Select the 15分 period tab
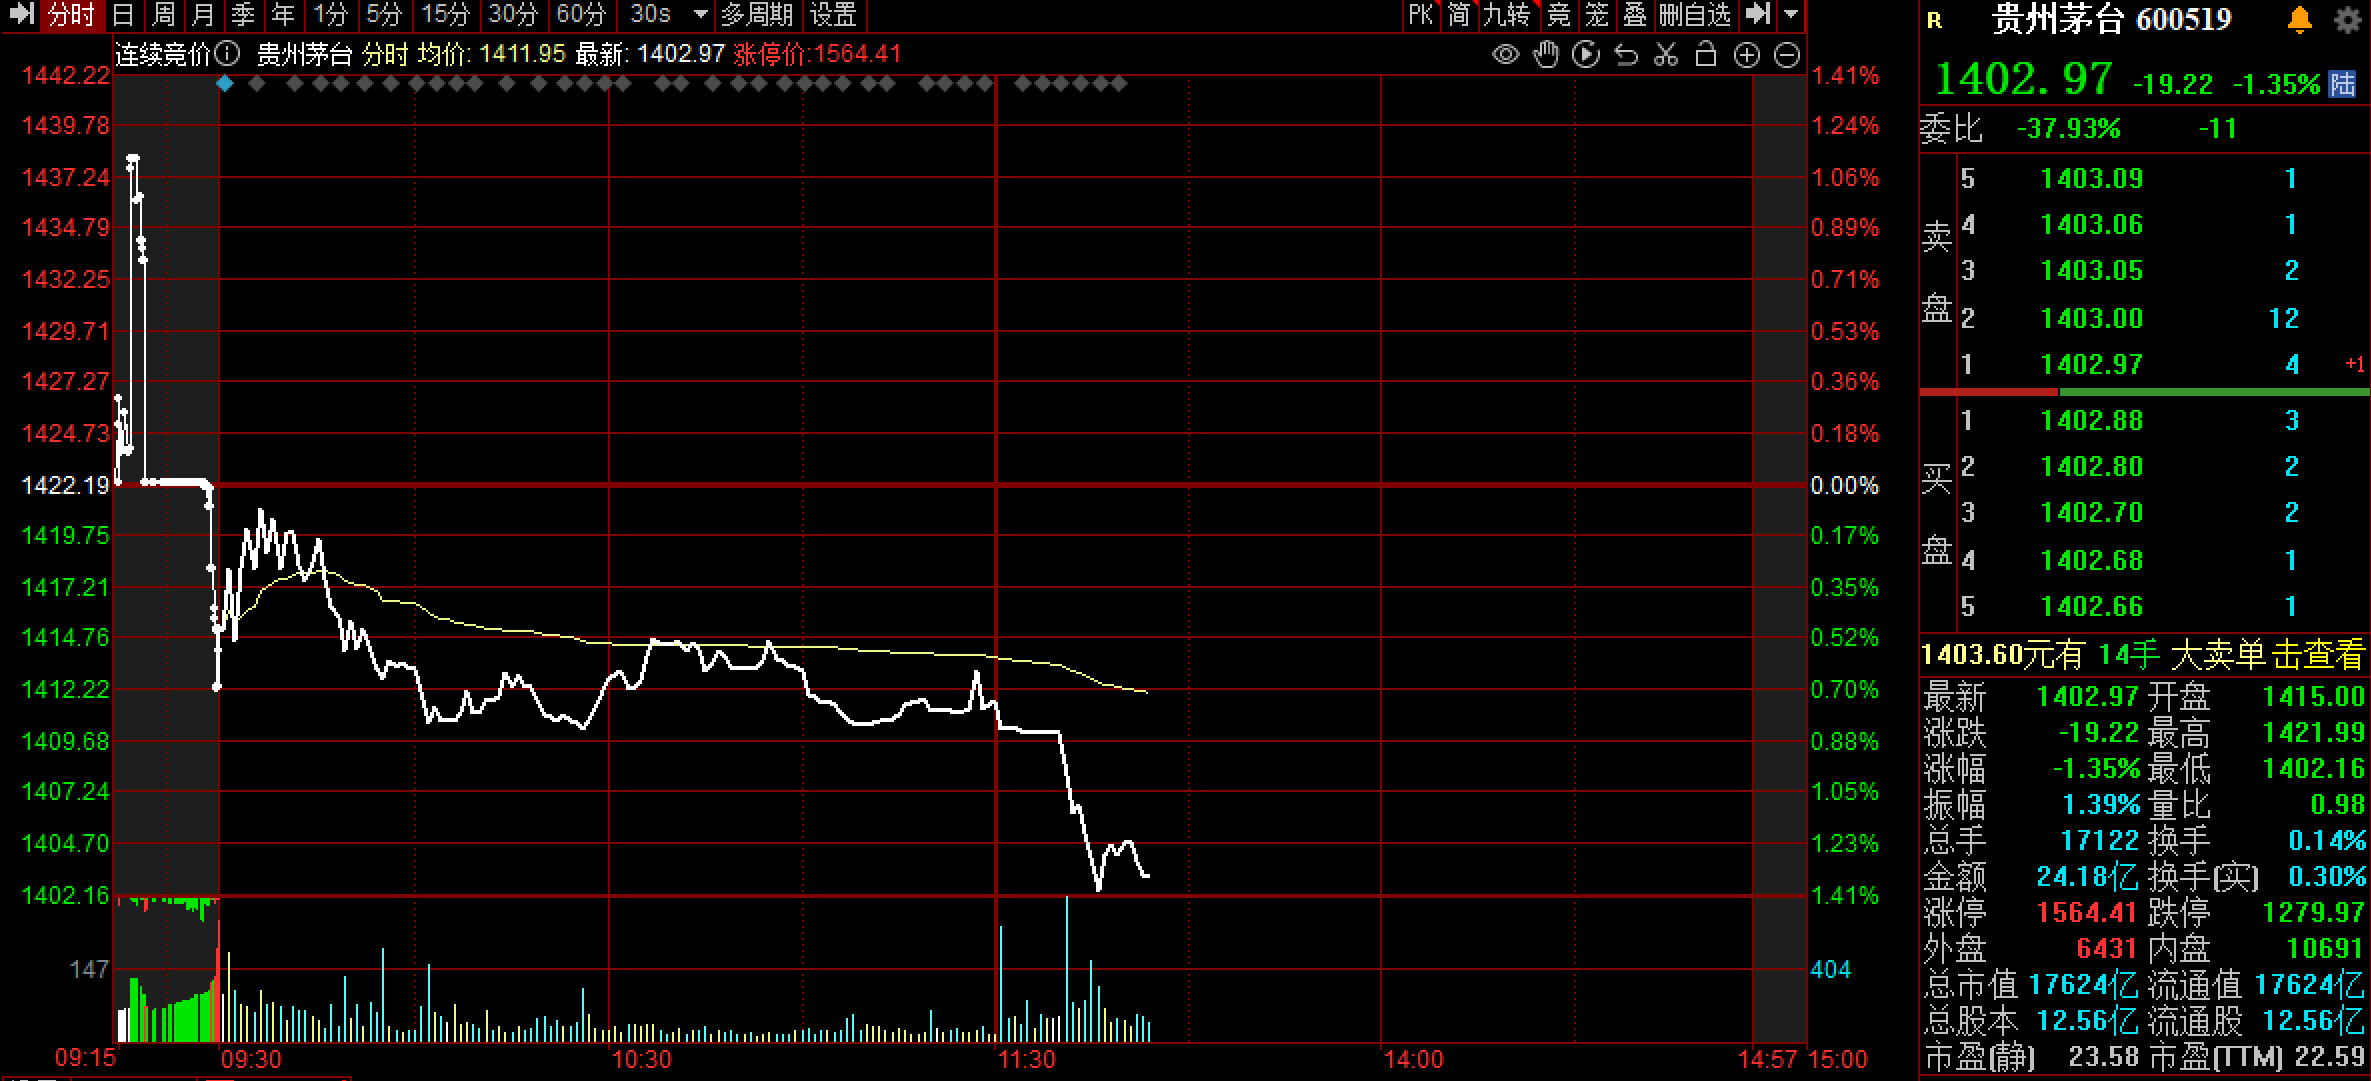The image size is (2371, 1081). point(445,14)
